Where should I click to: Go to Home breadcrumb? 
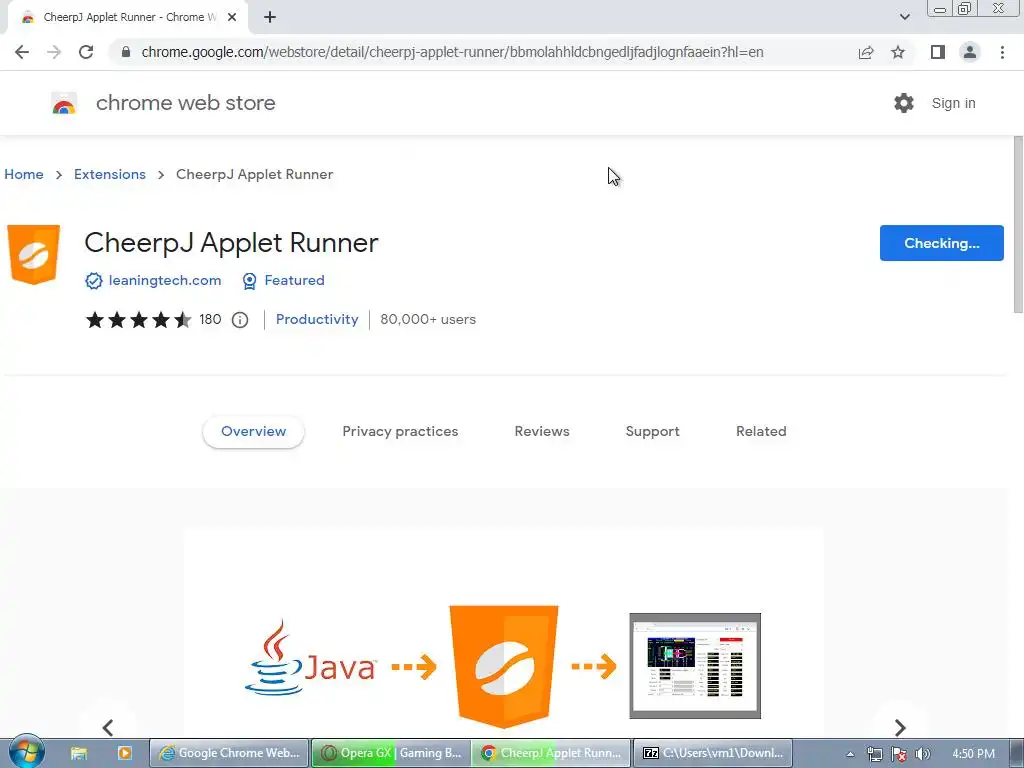[24, 174]
